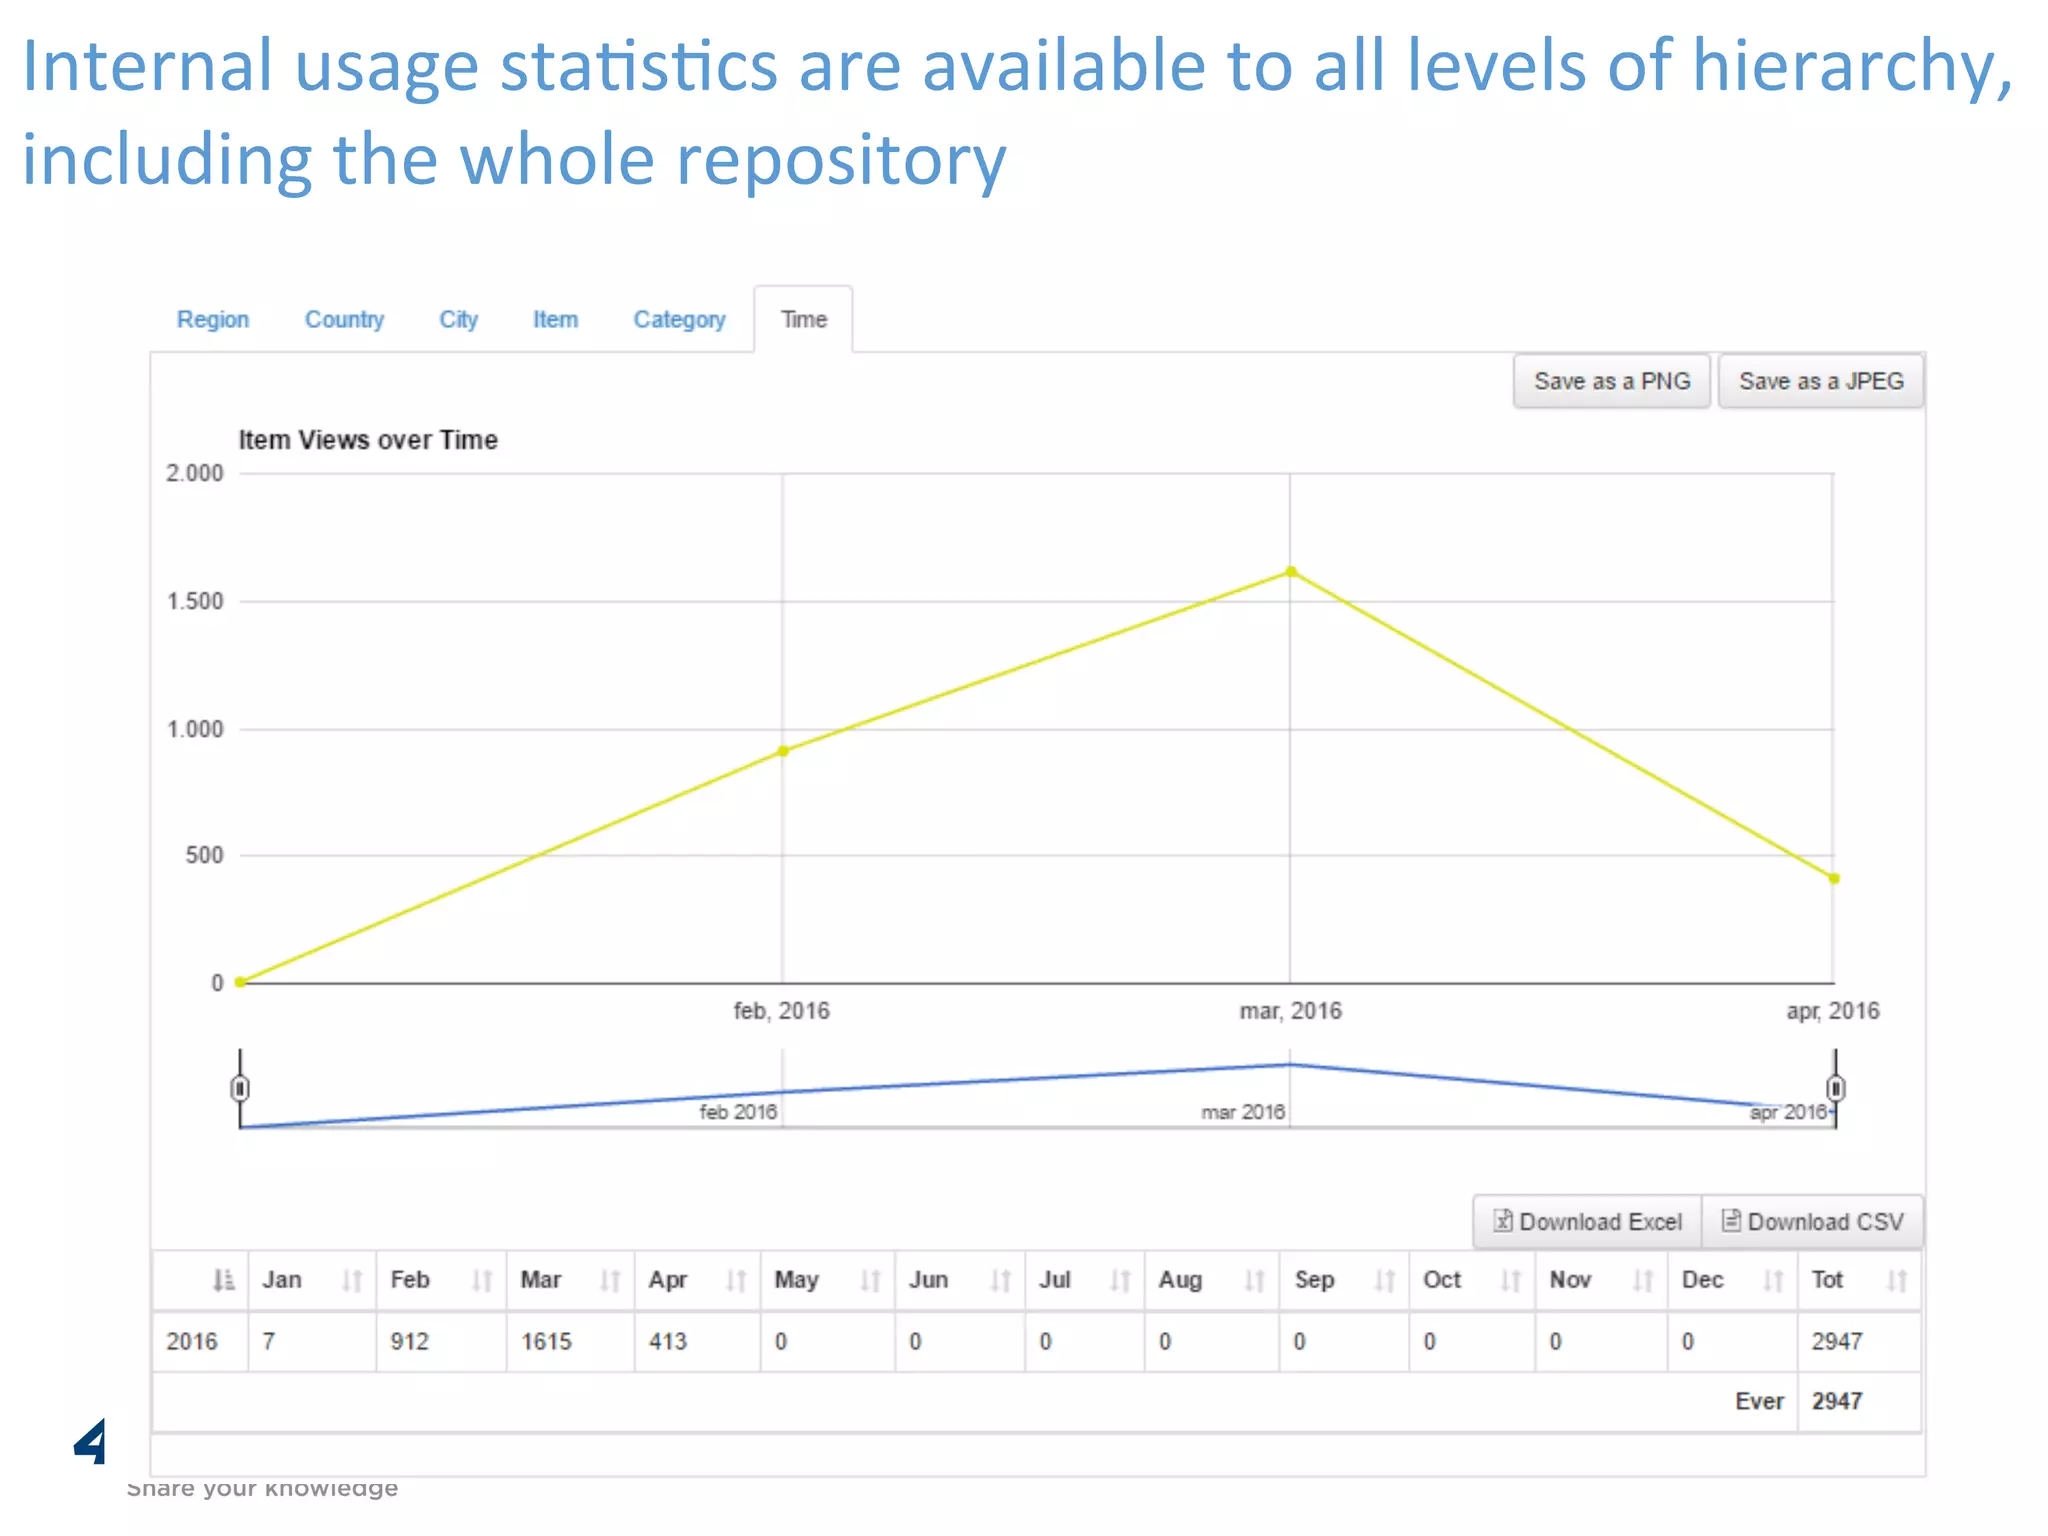The width and height of the screenshot is (2048, 1536).
Task: Select the 2016 year row label
Action: 191,1342
